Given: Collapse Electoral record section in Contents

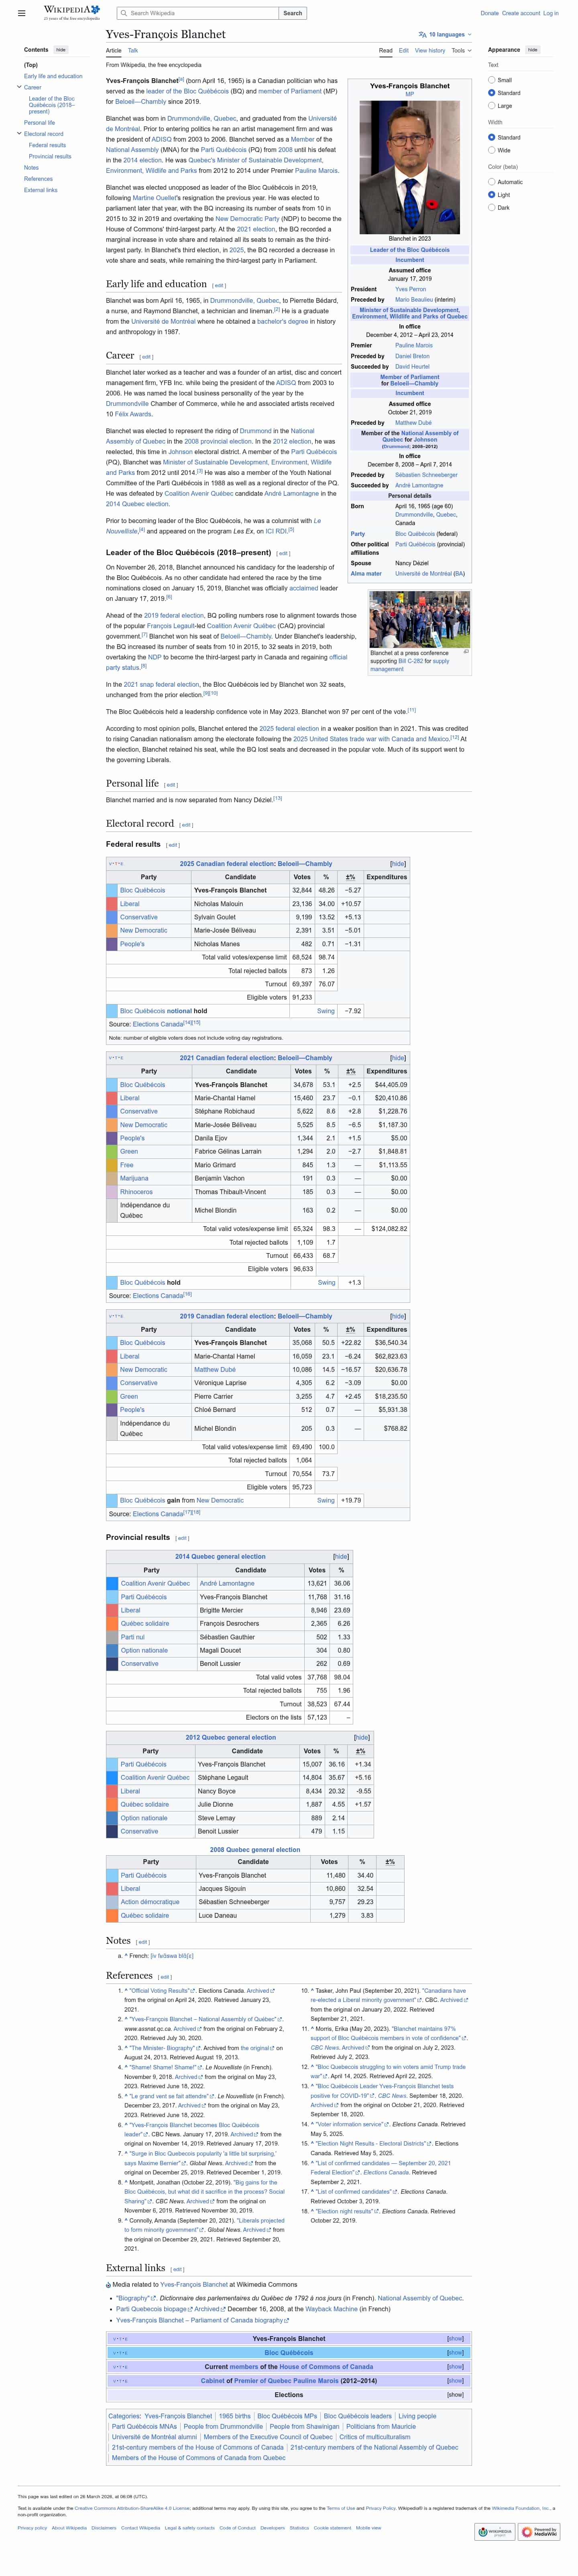Looking at the screenshot, I should point(19,133).
